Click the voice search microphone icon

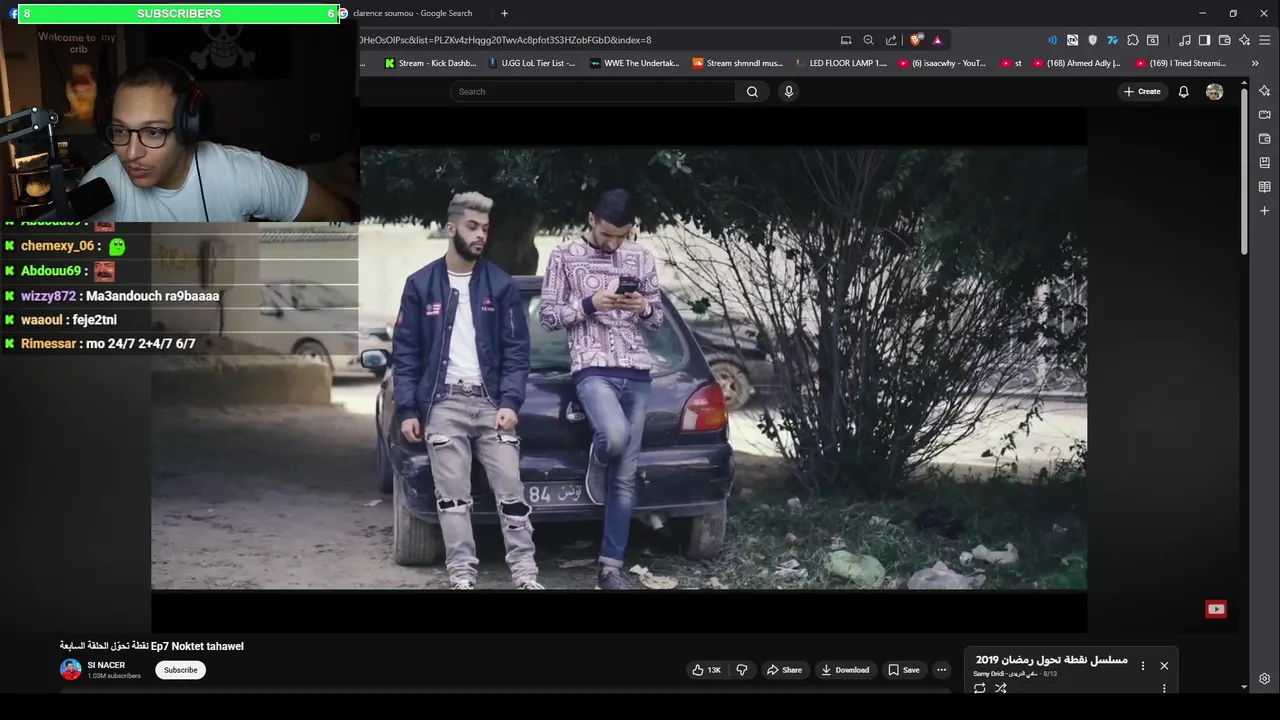[788, 92]
